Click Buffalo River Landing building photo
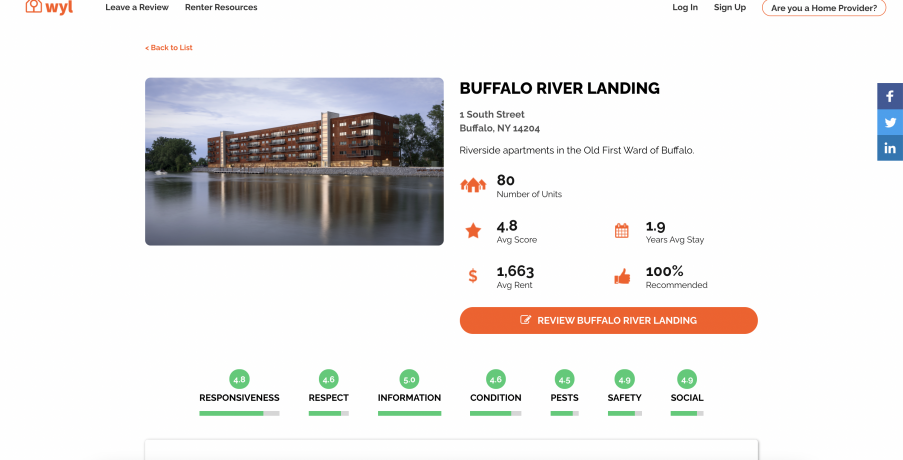 click(x=294, y=161)
